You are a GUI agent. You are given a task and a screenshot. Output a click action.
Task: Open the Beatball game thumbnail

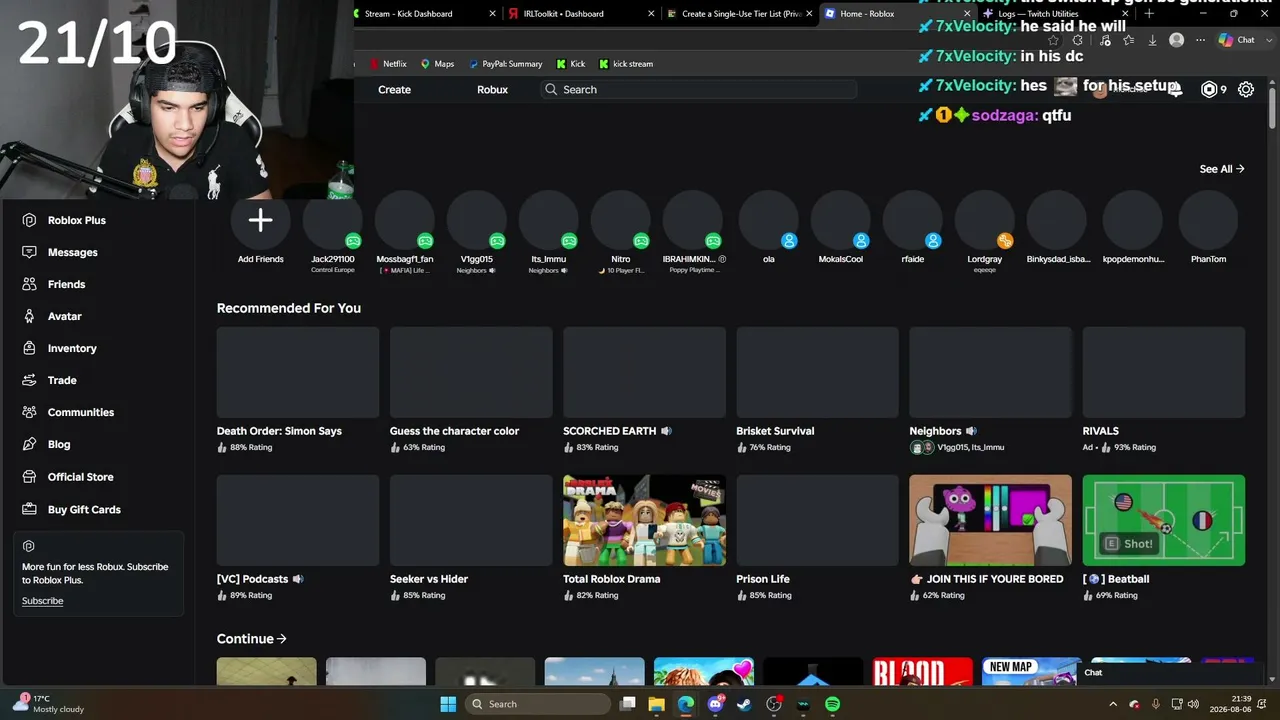coord(1164,520)
